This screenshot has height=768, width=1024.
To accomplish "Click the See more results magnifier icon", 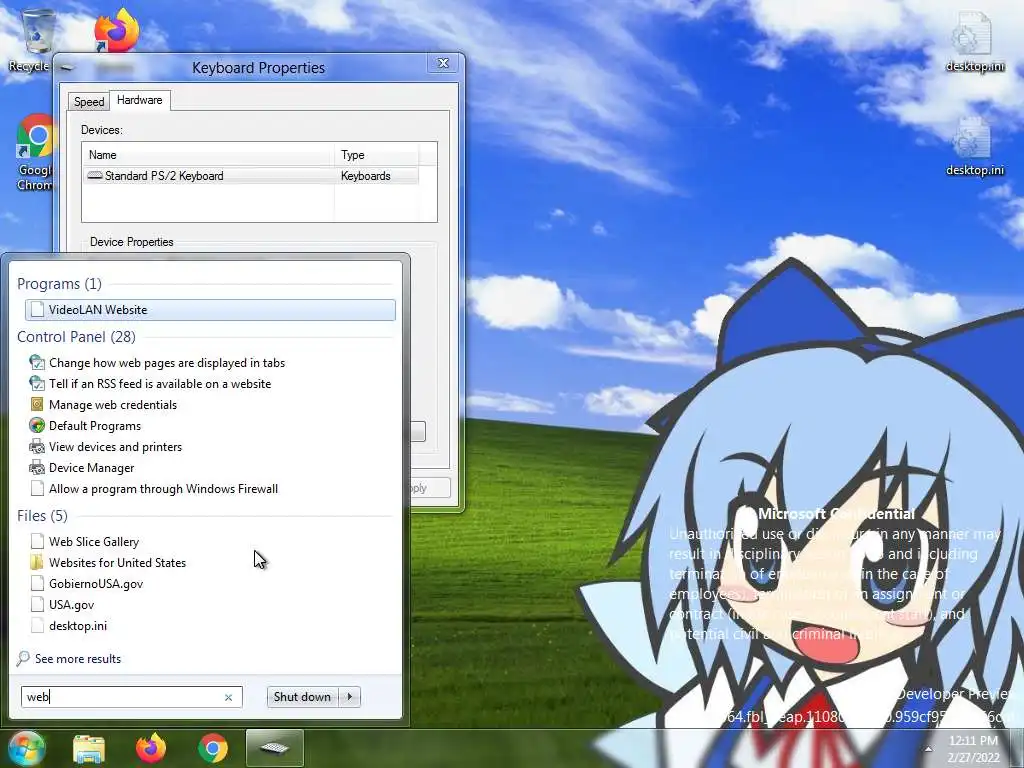I will [x=24, y=658].
